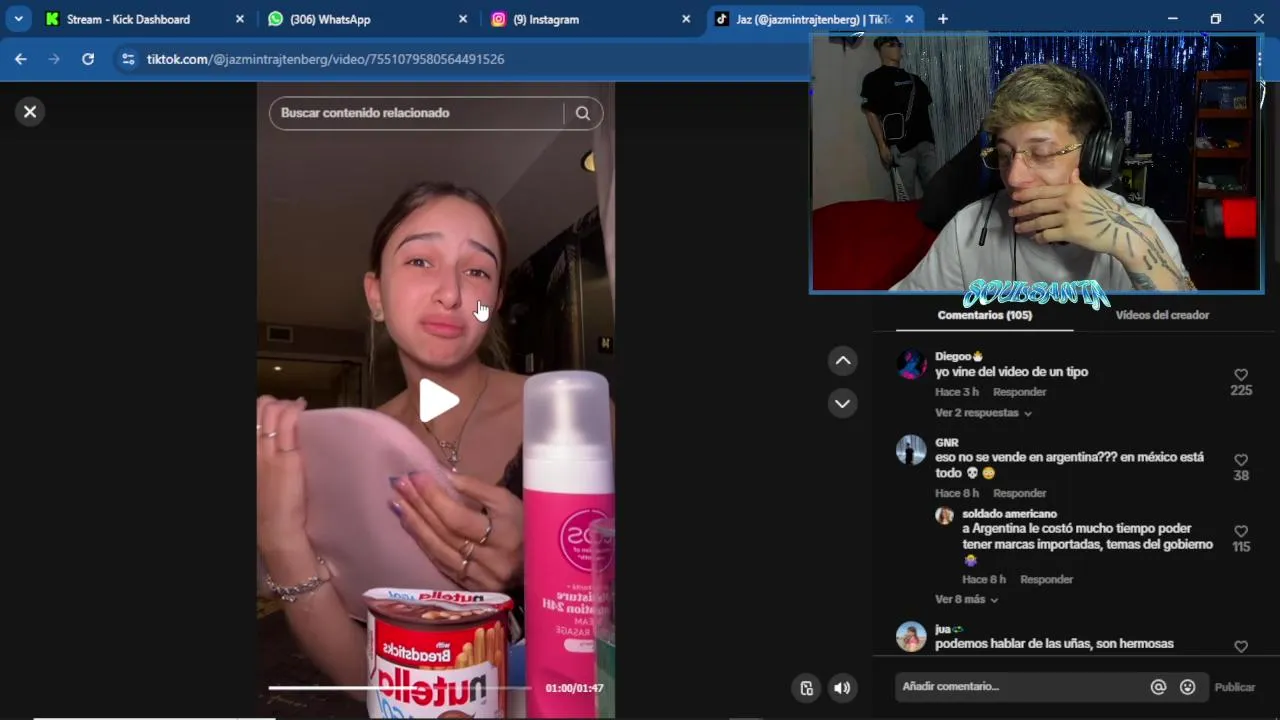Open site information icon beside URL
1280x720 pixels.
tap(128, 59)
